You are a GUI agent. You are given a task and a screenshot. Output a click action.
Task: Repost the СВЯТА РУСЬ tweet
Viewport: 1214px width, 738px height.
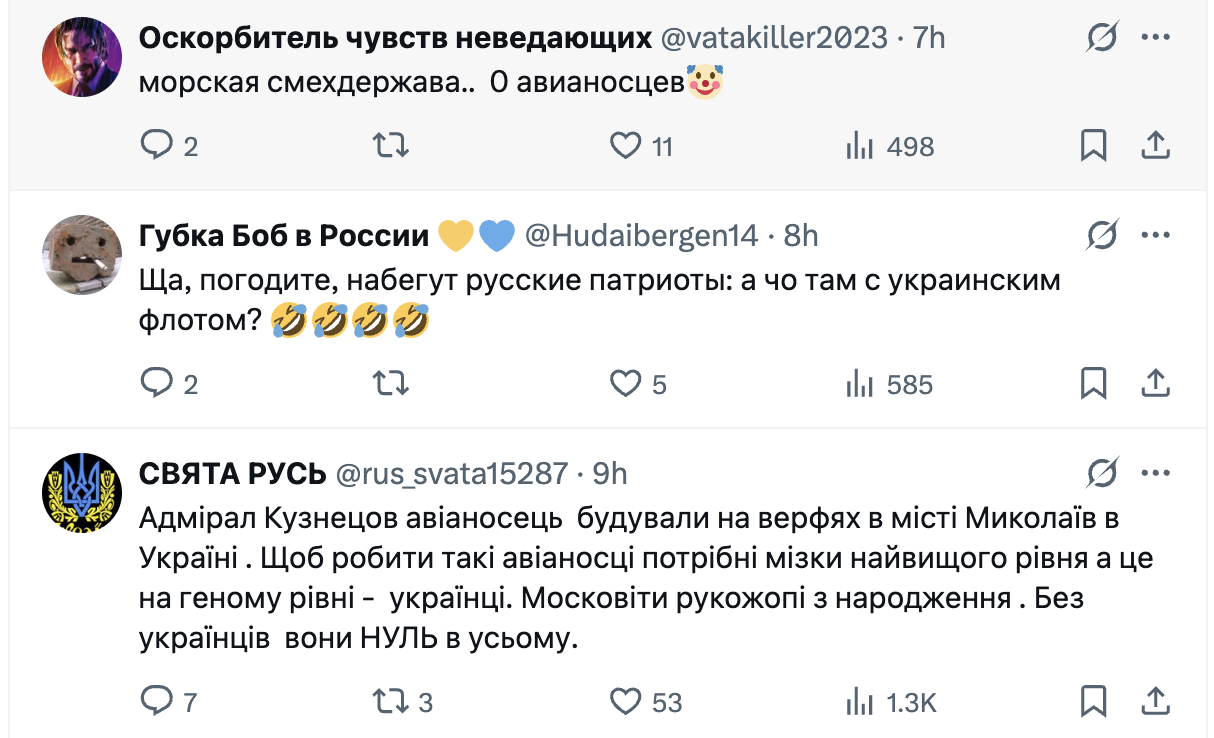coord(390,701)
